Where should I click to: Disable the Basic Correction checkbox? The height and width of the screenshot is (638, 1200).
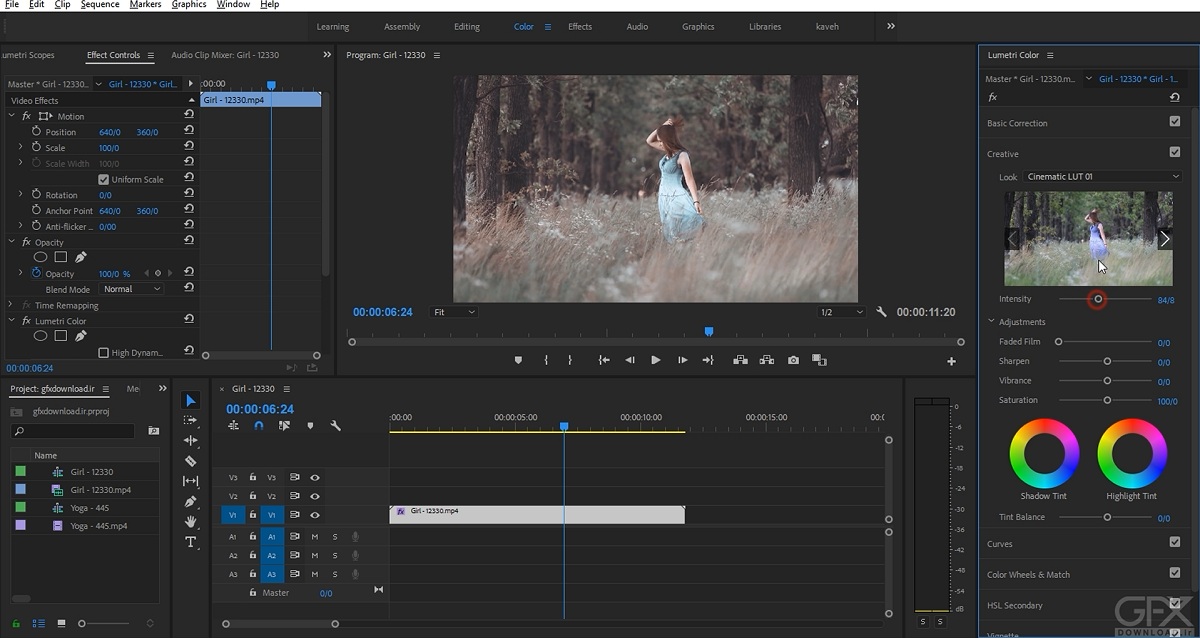[1174, 122]
